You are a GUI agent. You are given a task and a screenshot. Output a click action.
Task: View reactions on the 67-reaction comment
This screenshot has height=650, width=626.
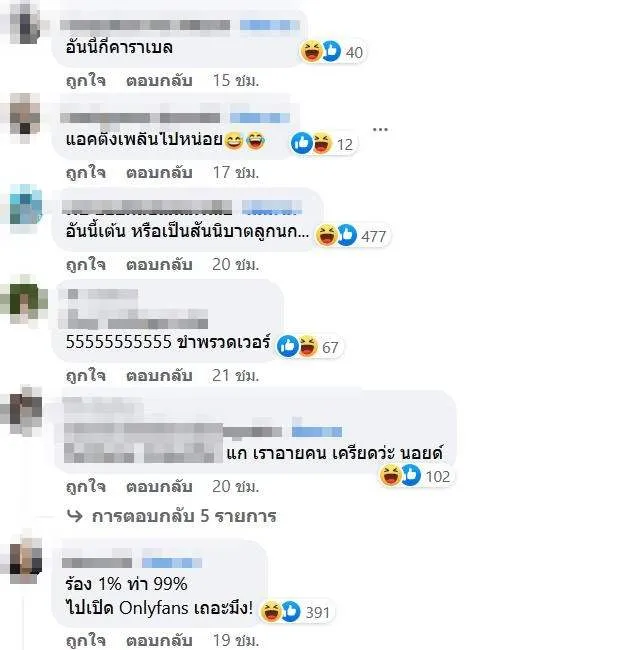click(309, 346)
